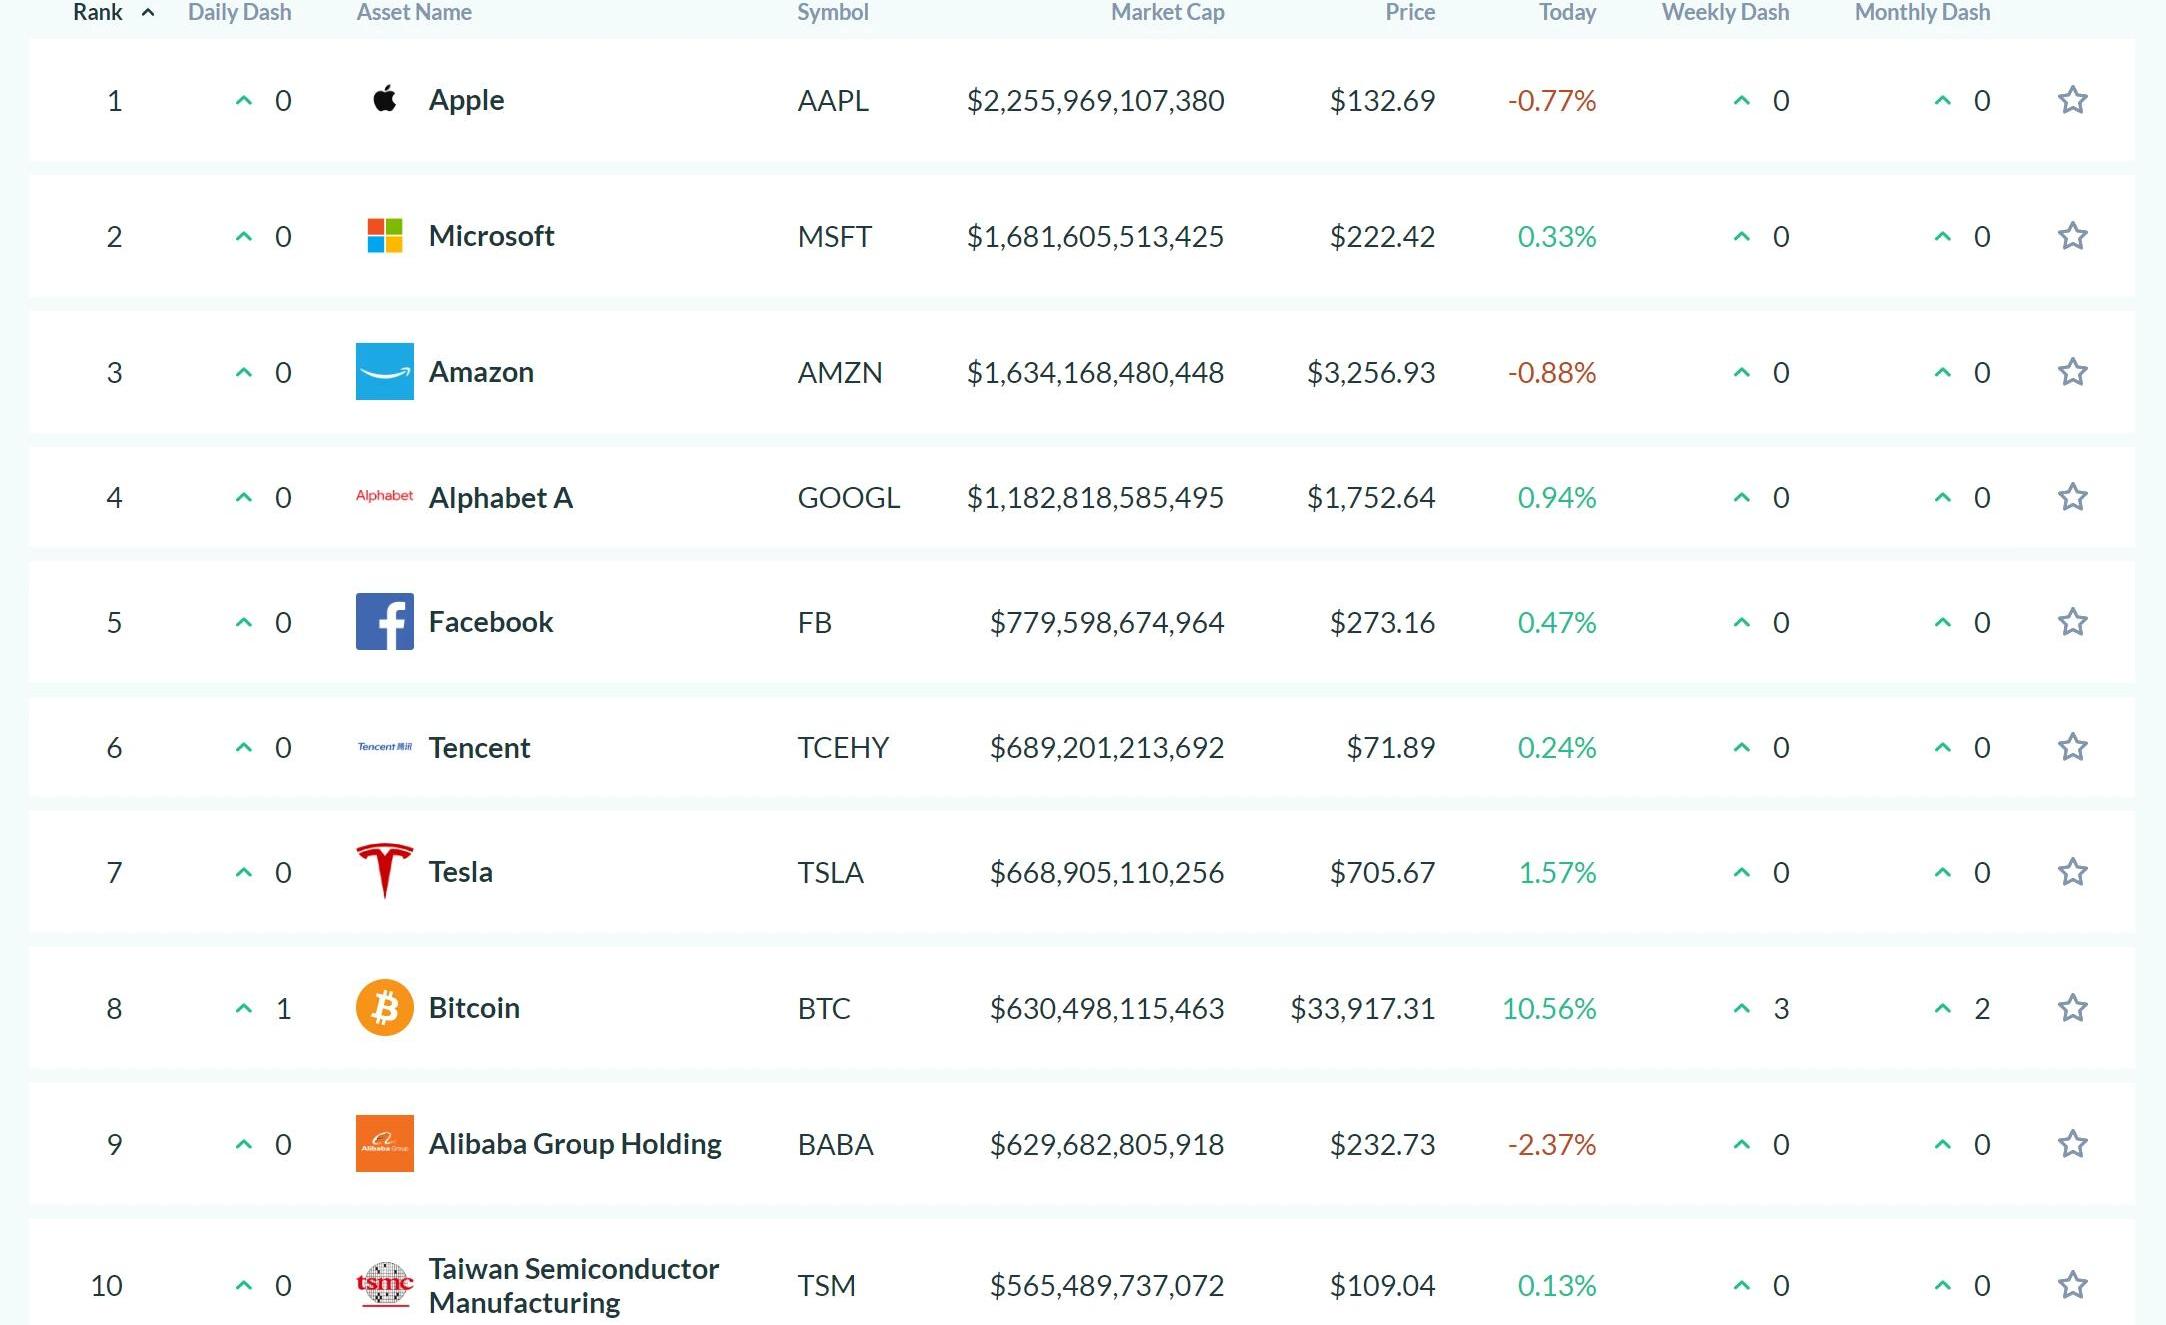
Task: Toggle favorite star for Apple
Action: (2072, 100)
